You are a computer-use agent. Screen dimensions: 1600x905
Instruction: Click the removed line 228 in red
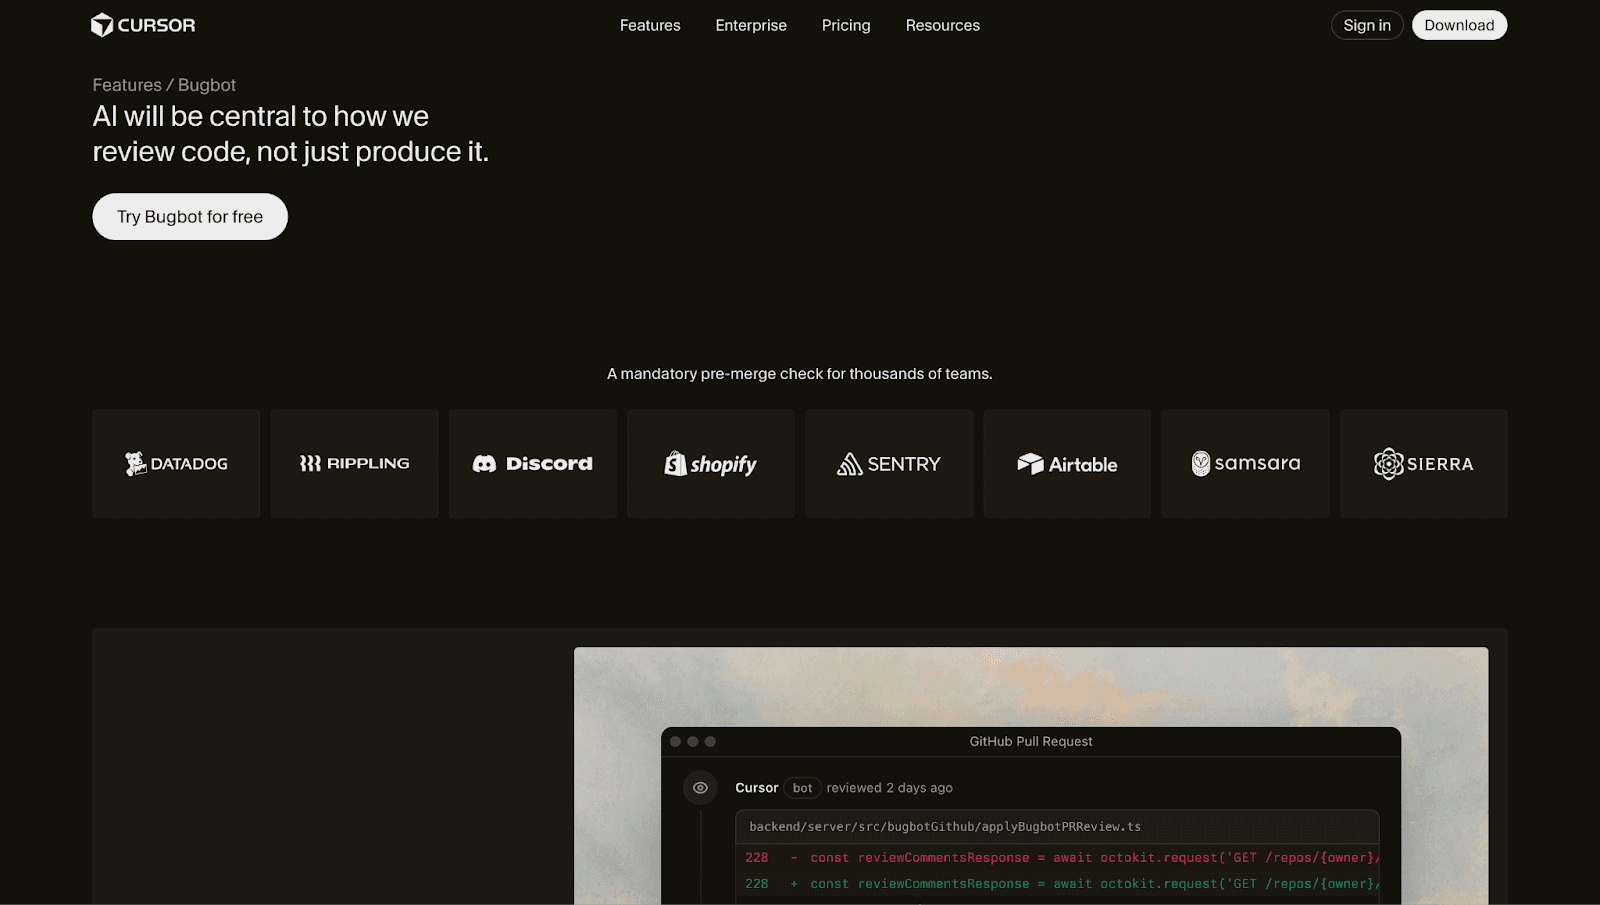pos(1057,857)
